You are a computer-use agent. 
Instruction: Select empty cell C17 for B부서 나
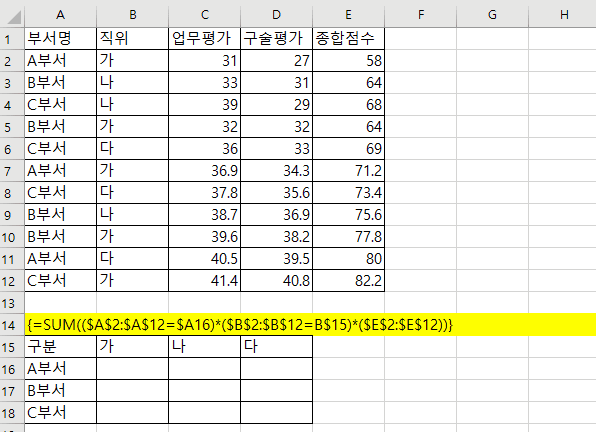tap(204, 391)
